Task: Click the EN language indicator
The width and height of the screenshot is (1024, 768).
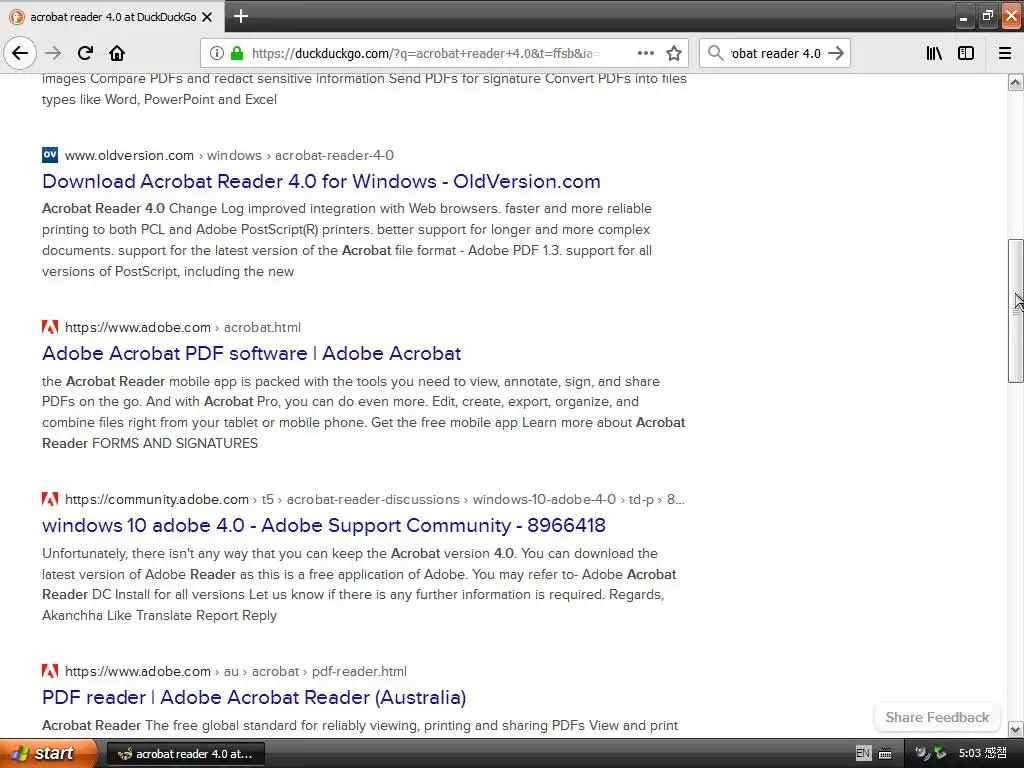Action: coord(863,754)
